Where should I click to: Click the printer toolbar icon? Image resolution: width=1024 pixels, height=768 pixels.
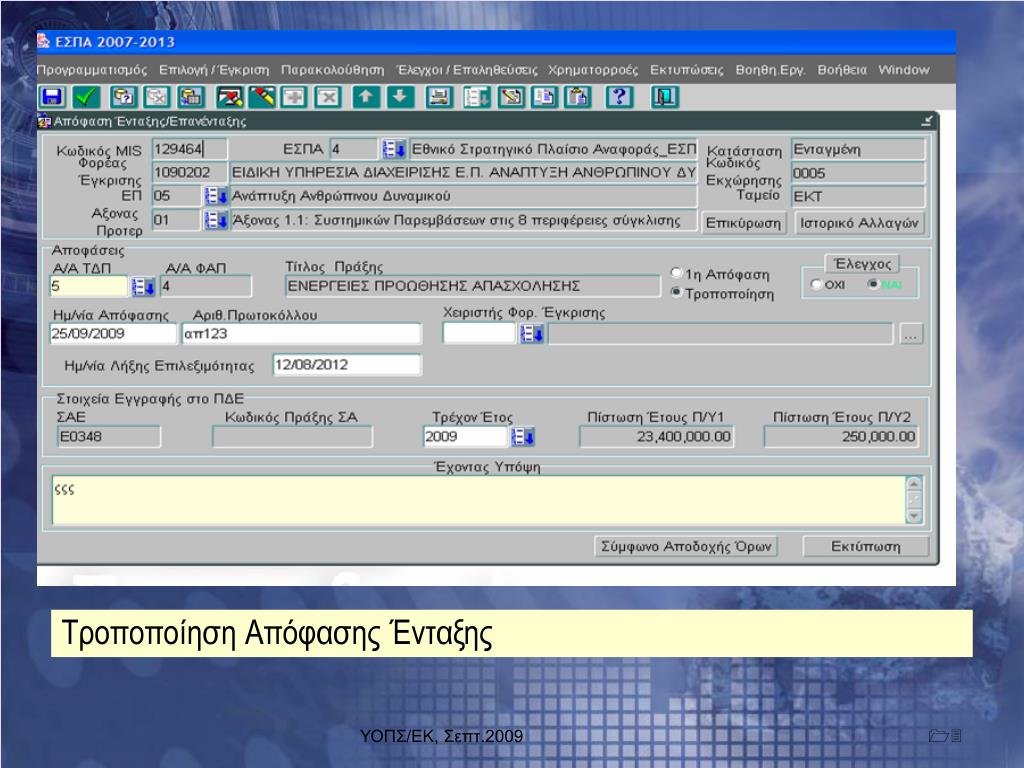coord(440,97)
